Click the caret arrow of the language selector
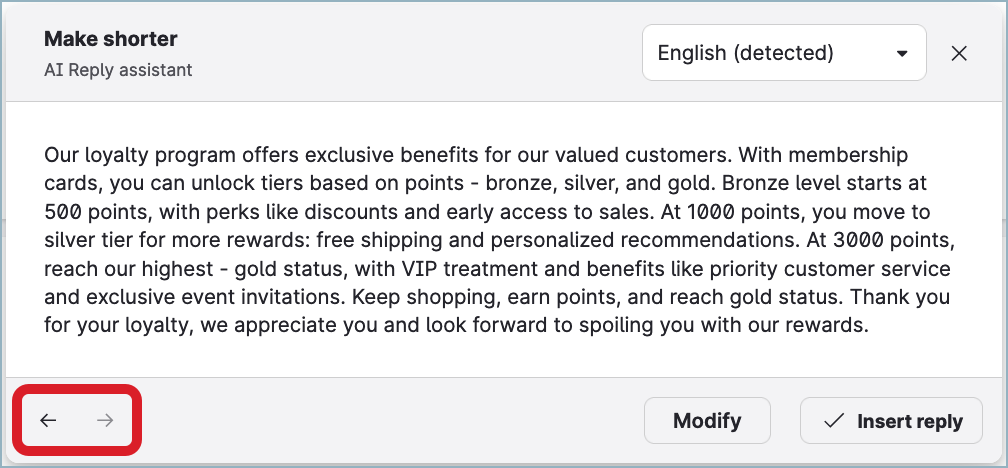The width and height of the screenshot is (1008, 468). [902, 54]
